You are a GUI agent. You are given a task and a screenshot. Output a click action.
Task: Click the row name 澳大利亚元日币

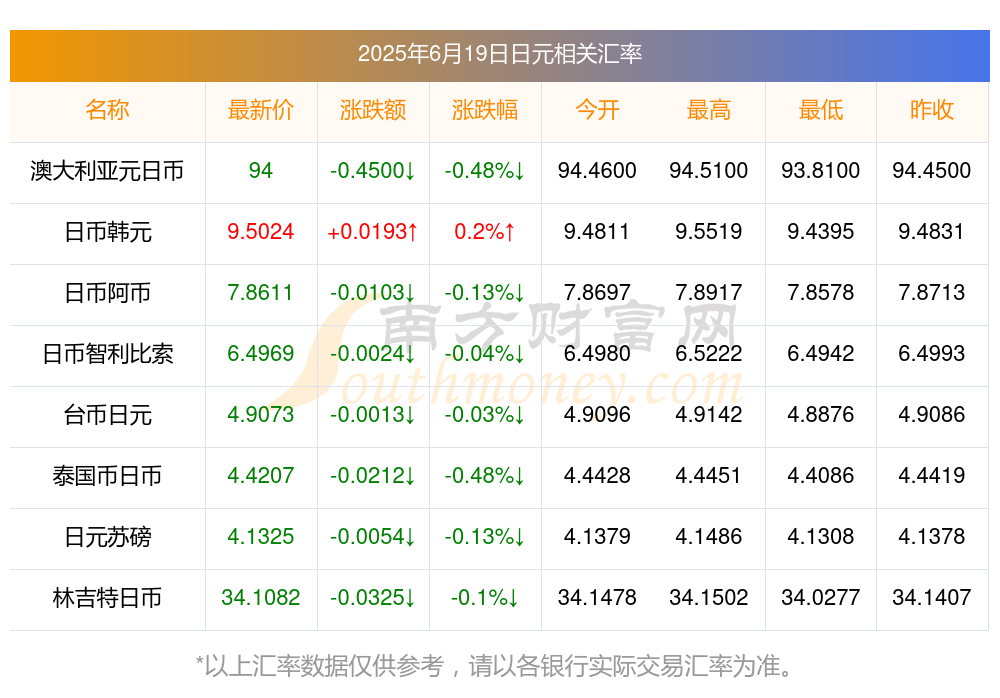pos(107,171)
